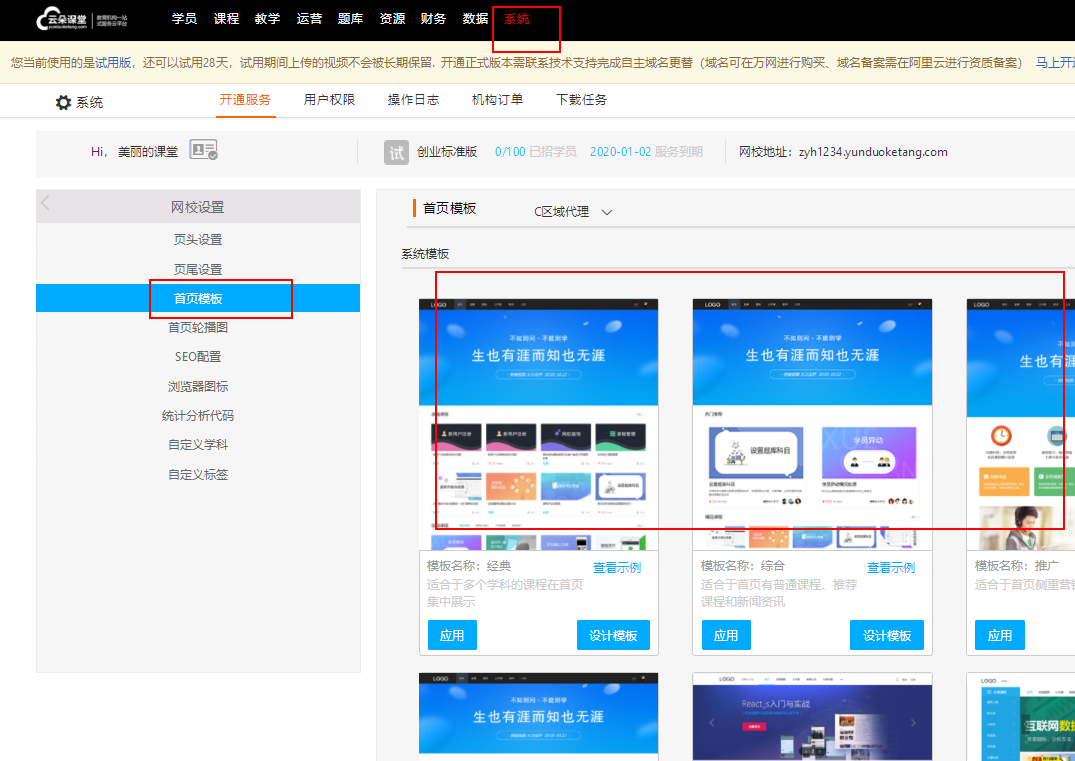Open the 题库 top menu
1075x761 pixels.
(x=350, y=19)
